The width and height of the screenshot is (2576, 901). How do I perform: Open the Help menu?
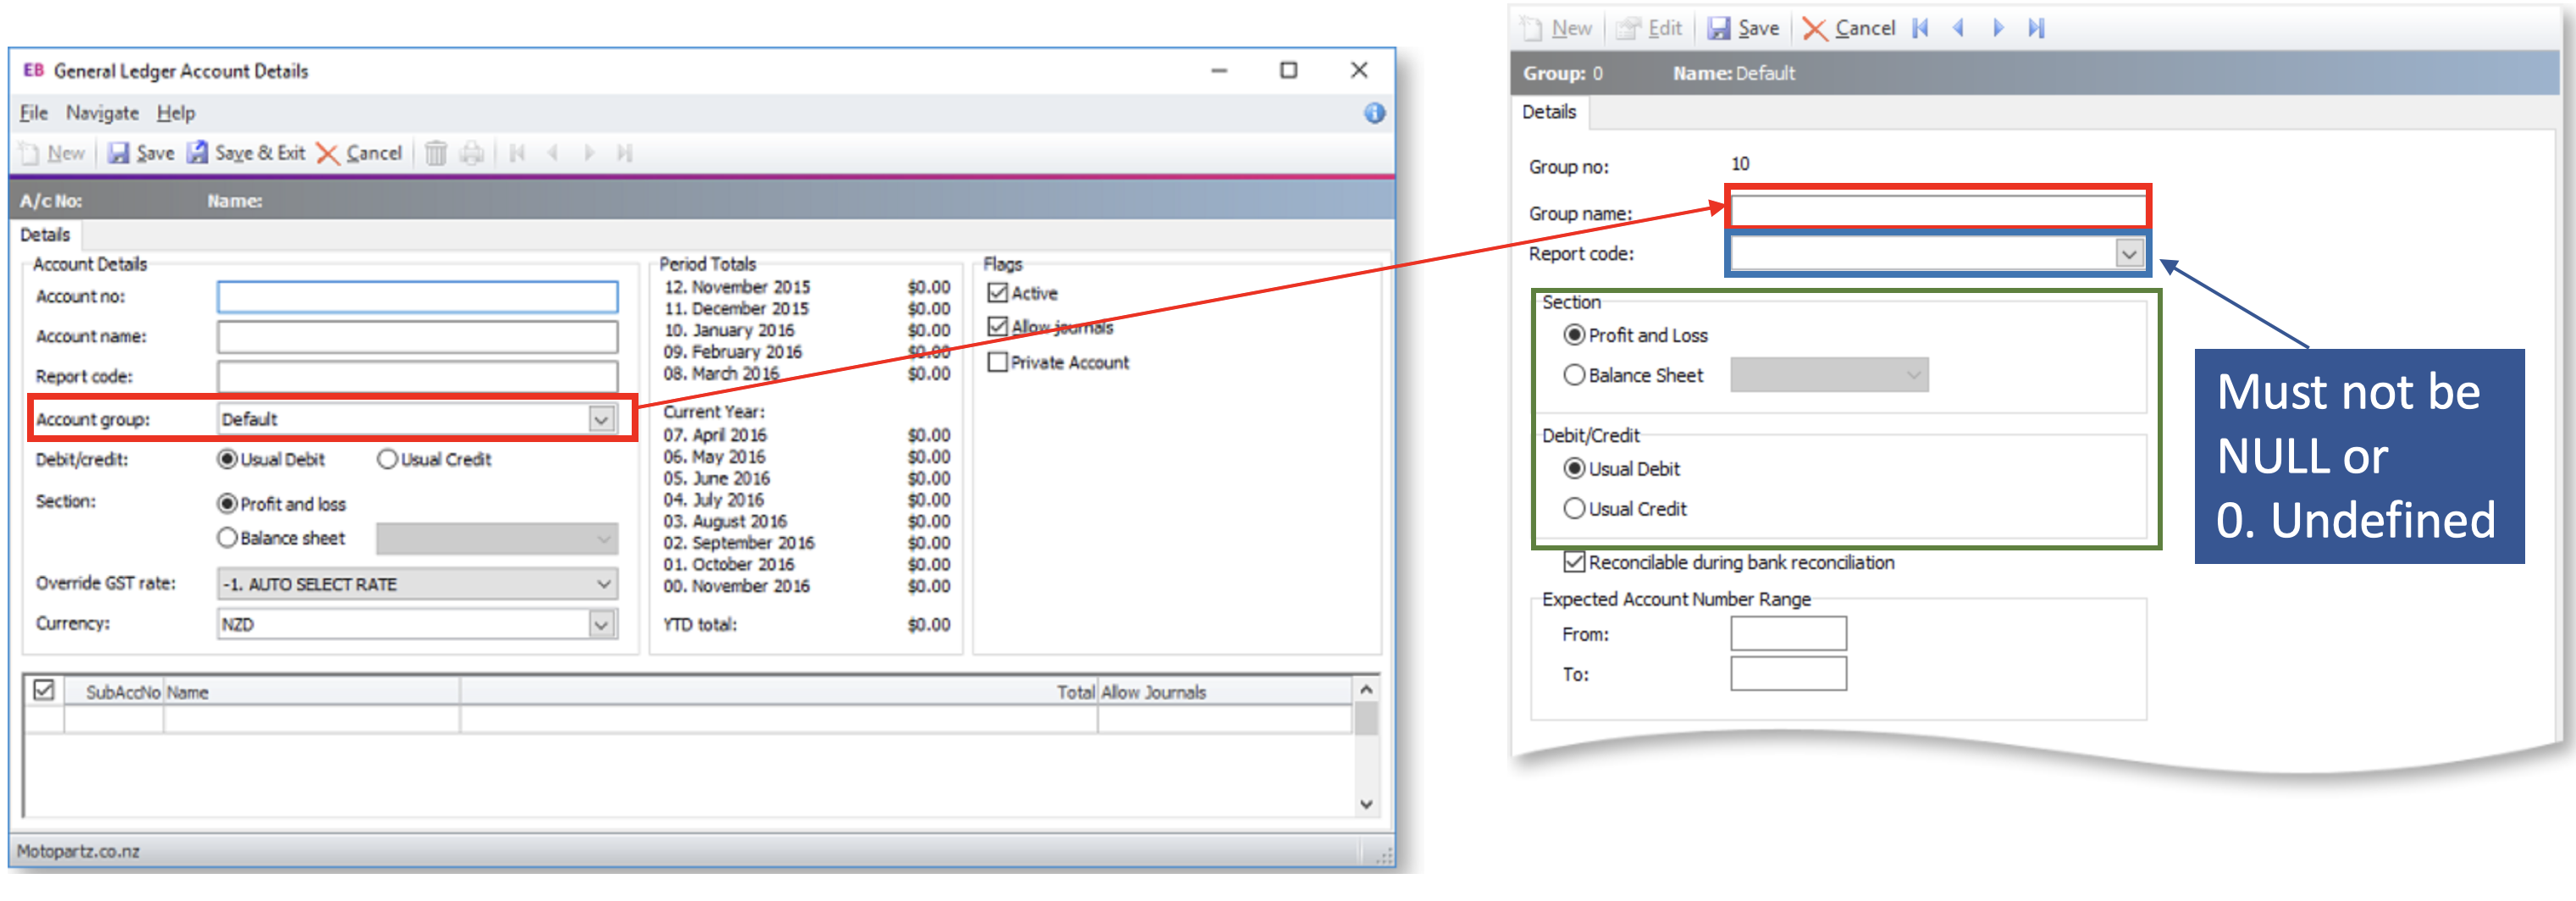(x=175, y=113)
